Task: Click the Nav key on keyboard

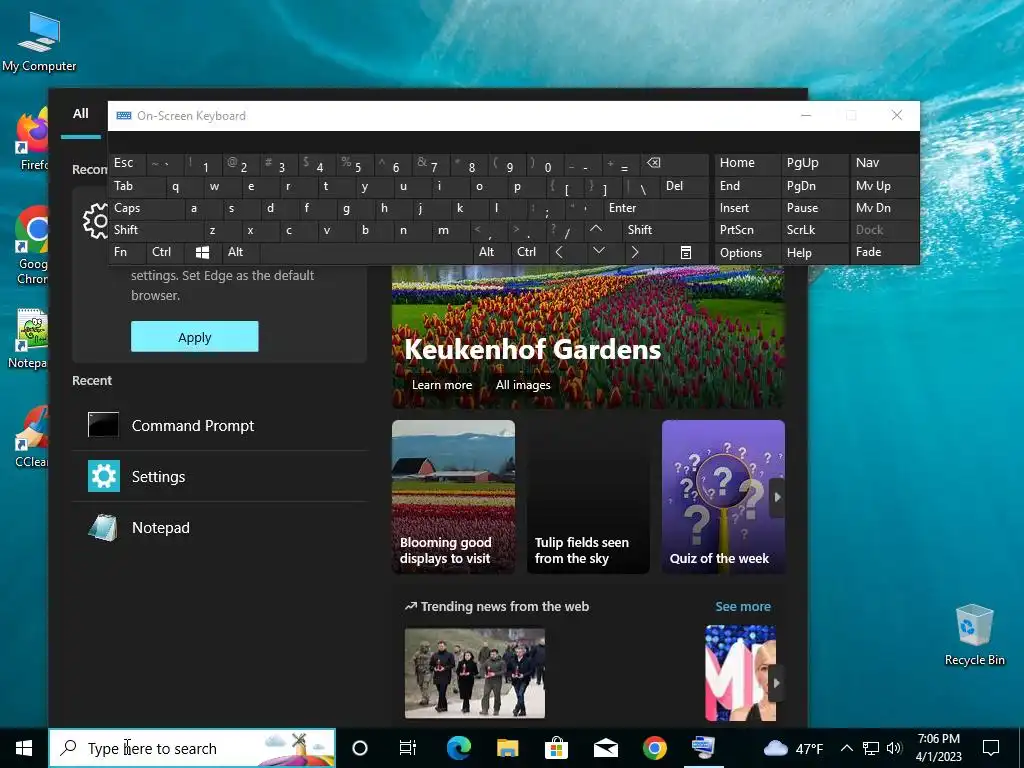Action: pos(884,163)
